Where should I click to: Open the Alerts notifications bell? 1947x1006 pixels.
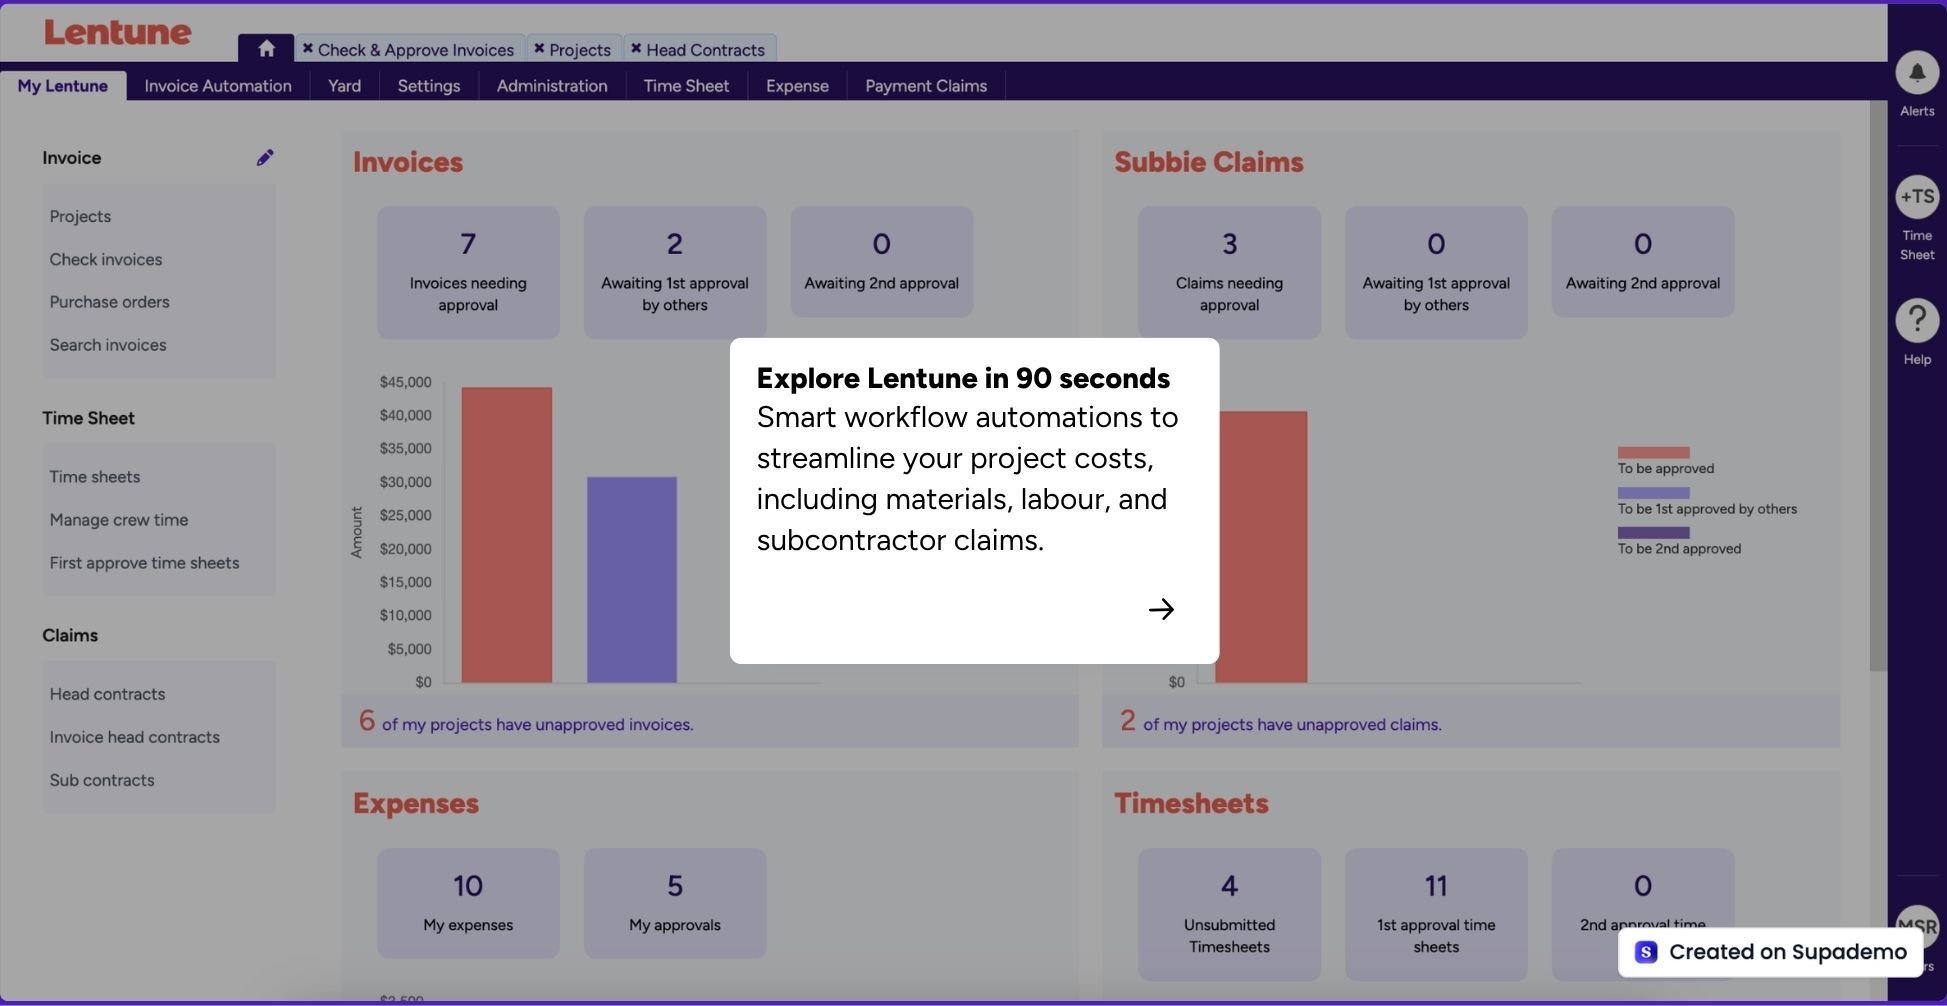point(1916,71)
